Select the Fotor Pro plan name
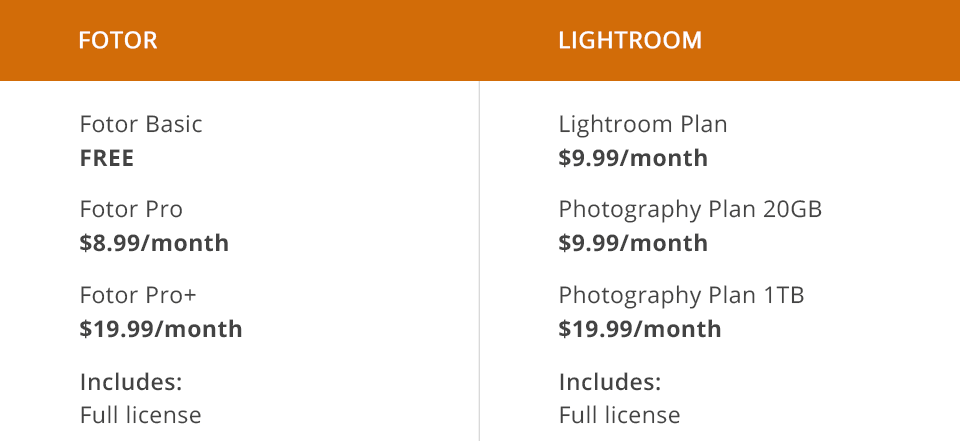This screenshot has height=441, width=960. (x=131, y=210)
